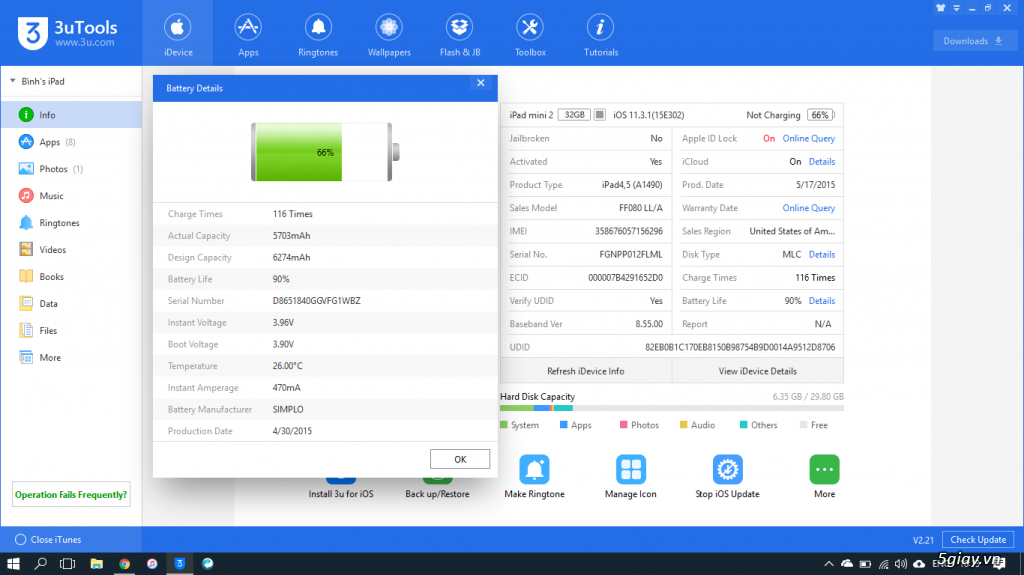Click the 32GB storage badge
This screenshot has width=1024, height=575.
pos(574,115)
